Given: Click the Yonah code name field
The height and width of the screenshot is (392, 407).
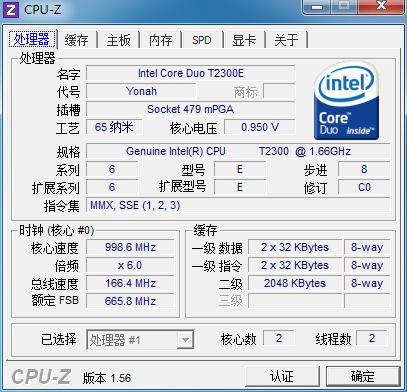Looking at the screenshot, I should 141,91.
